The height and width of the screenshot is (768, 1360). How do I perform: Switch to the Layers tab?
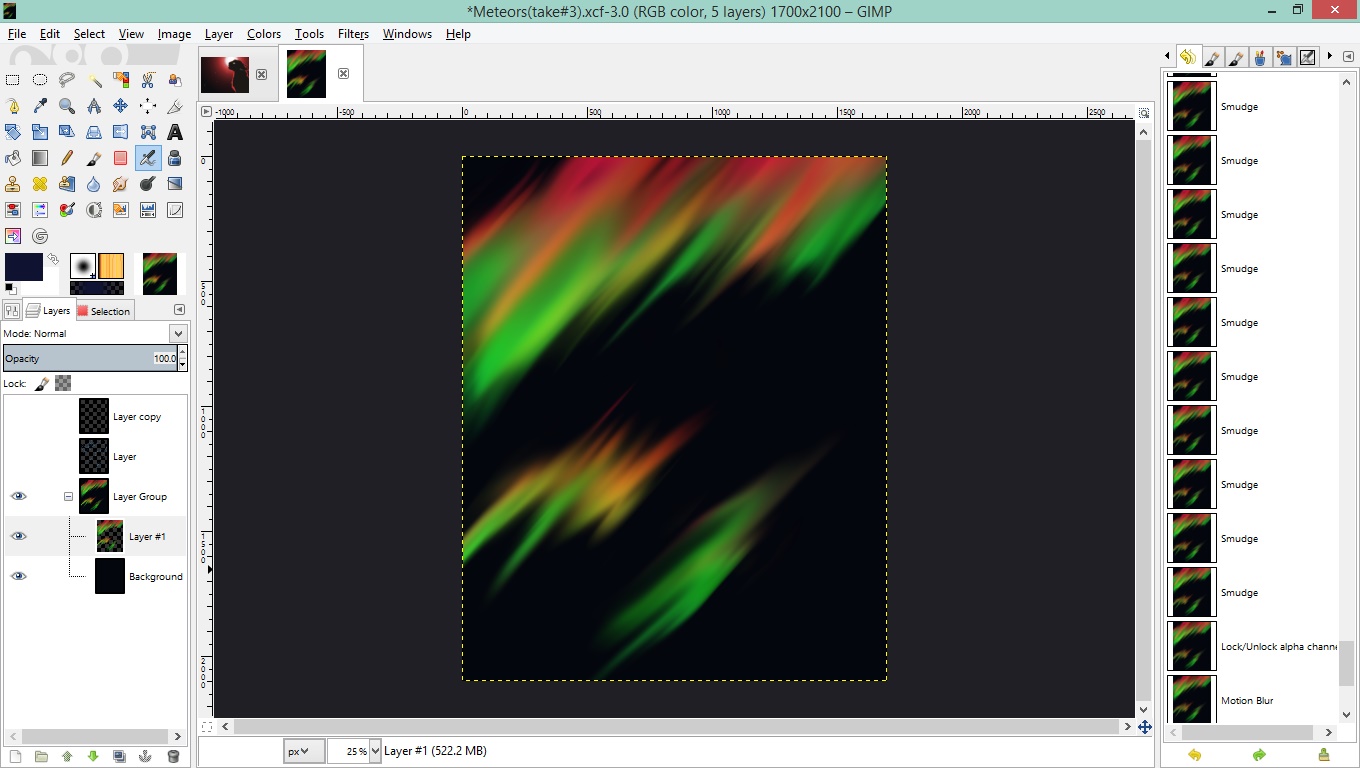(x=48, y=310)
